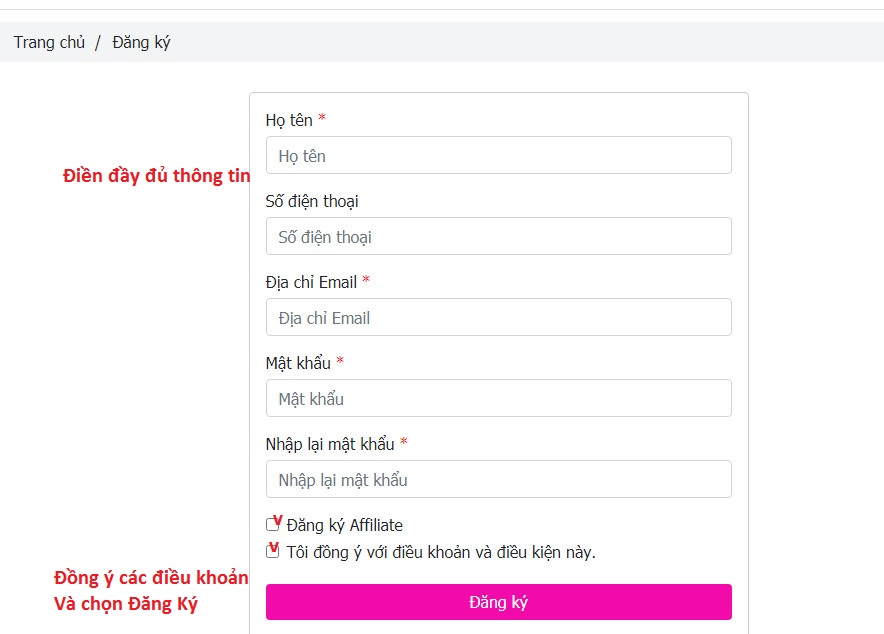Click into the Số điện thoại input box
The width and height of the screenshot is (884, 634).
pos(498,236)
